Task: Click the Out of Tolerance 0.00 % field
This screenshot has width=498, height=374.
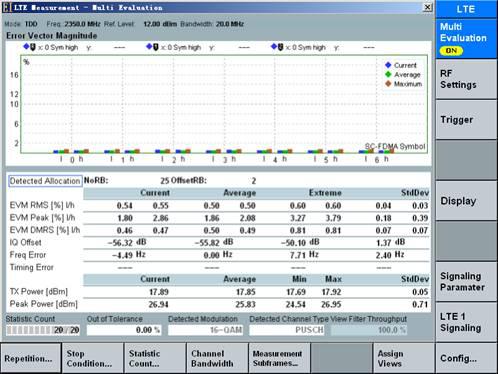Action: (124, 330)
